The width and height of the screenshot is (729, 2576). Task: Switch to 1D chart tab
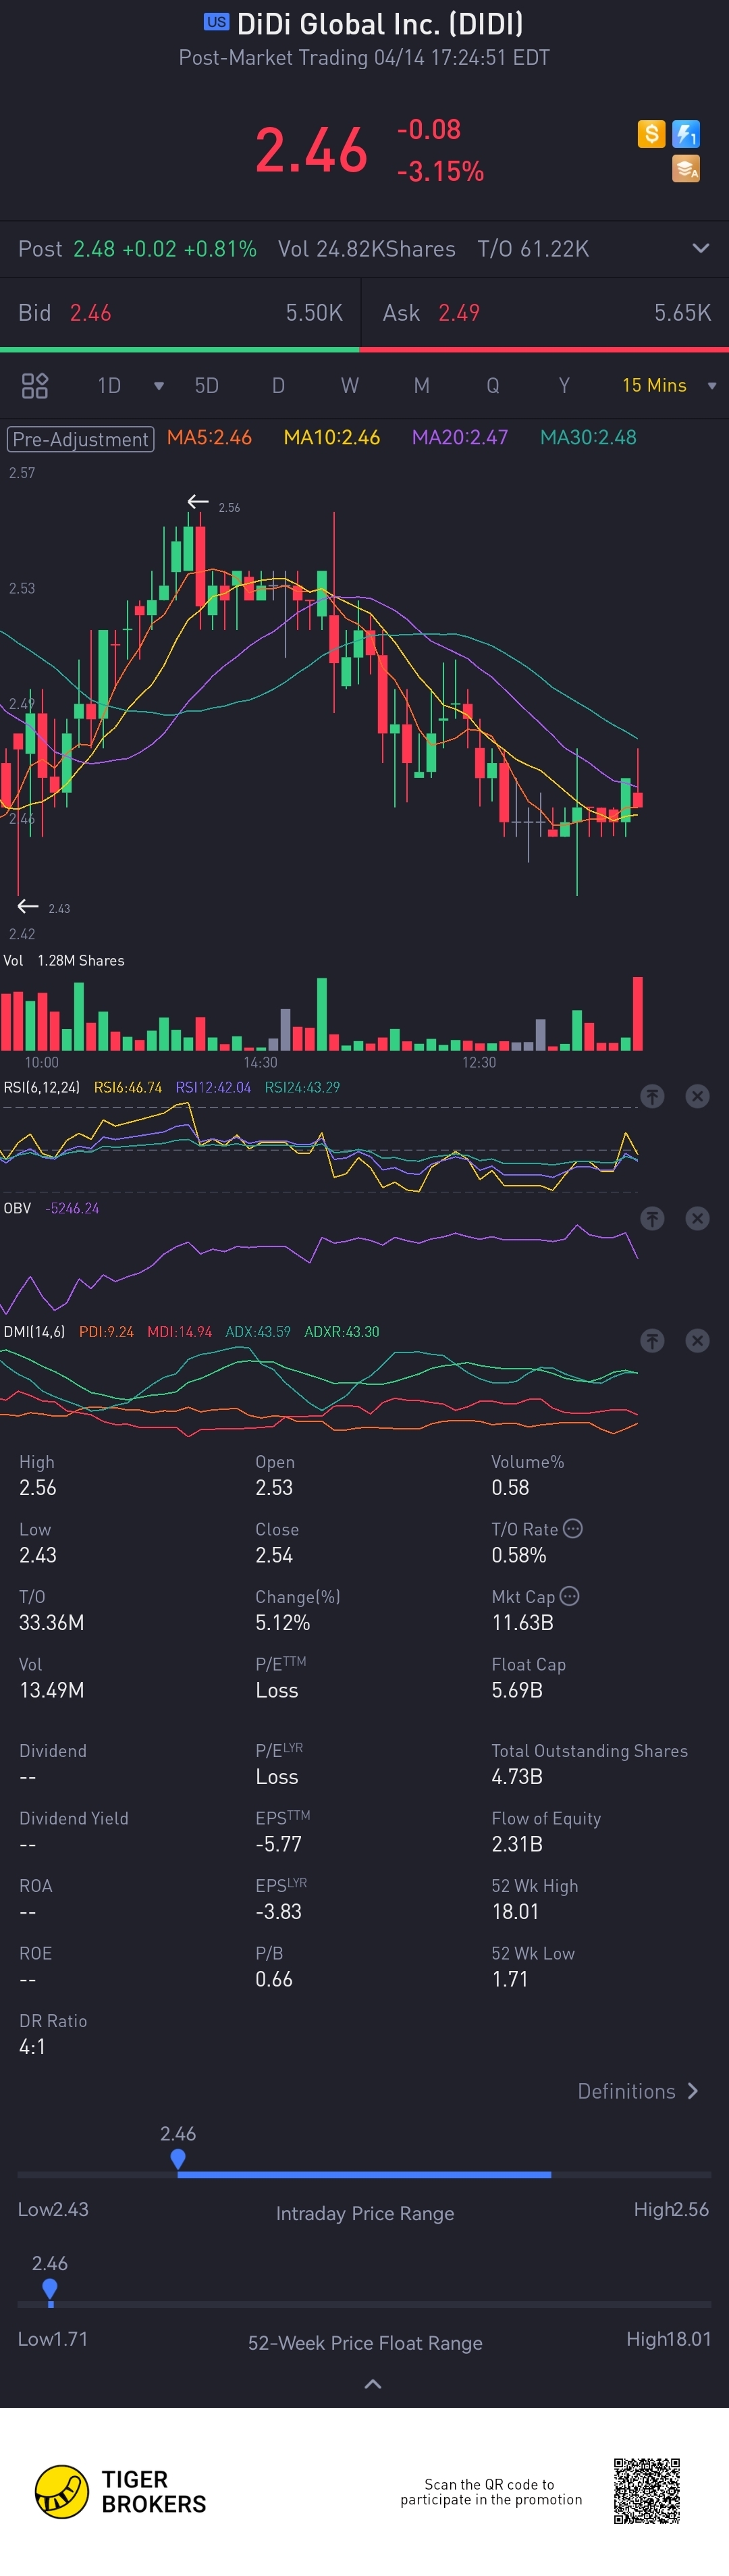[x=109, y=385]
